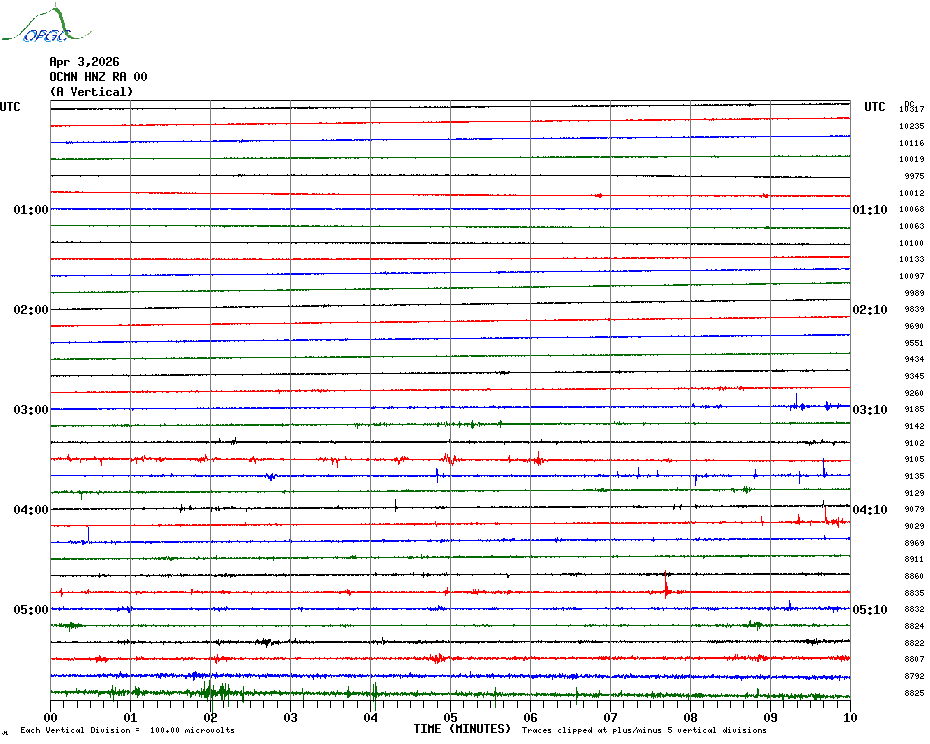Image resolution: width=930 pixels, height=744 pixels.
Task: Click the right-side "03:10" time label
Action: [870, 409]
